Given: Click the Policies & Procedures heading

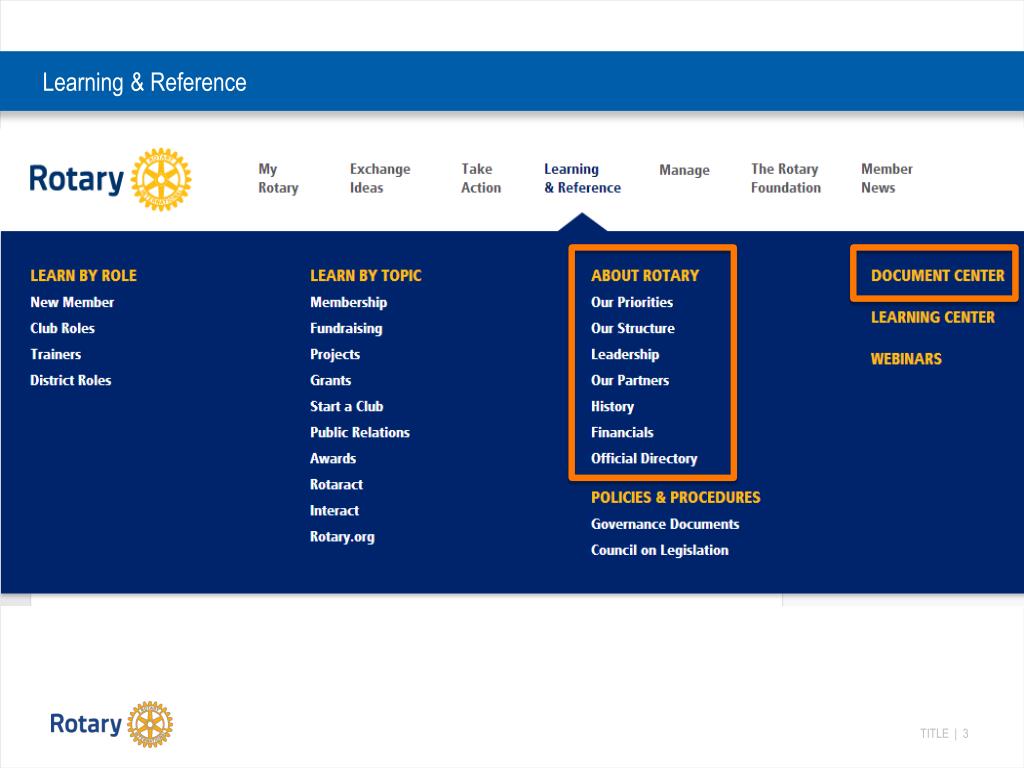Looking at the screenshot, I should (676, 498).
